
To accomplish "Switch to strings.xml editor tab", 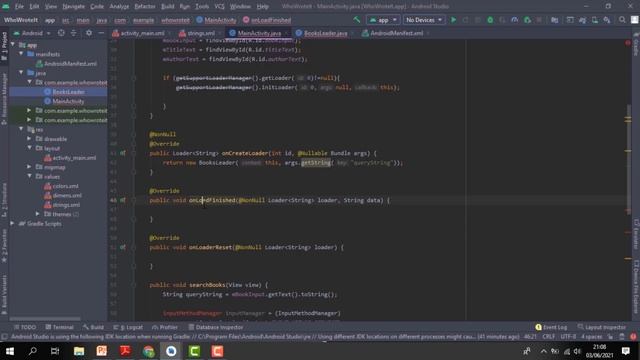I will tap(197, 33).
